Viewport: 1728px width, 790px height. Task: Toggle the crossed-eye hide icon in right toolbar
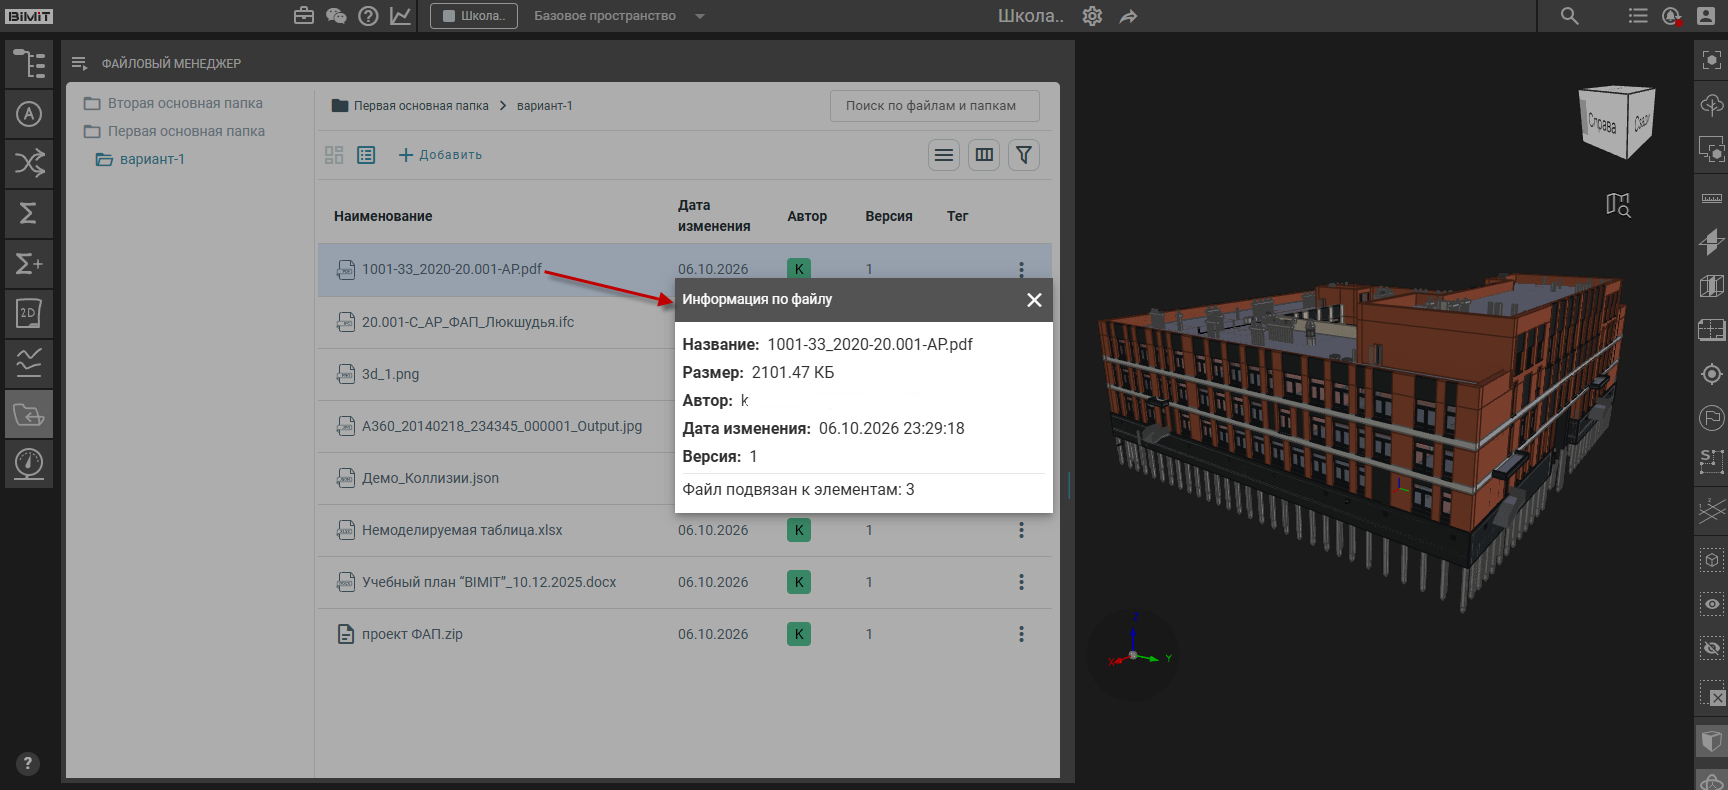(1712, 648)
